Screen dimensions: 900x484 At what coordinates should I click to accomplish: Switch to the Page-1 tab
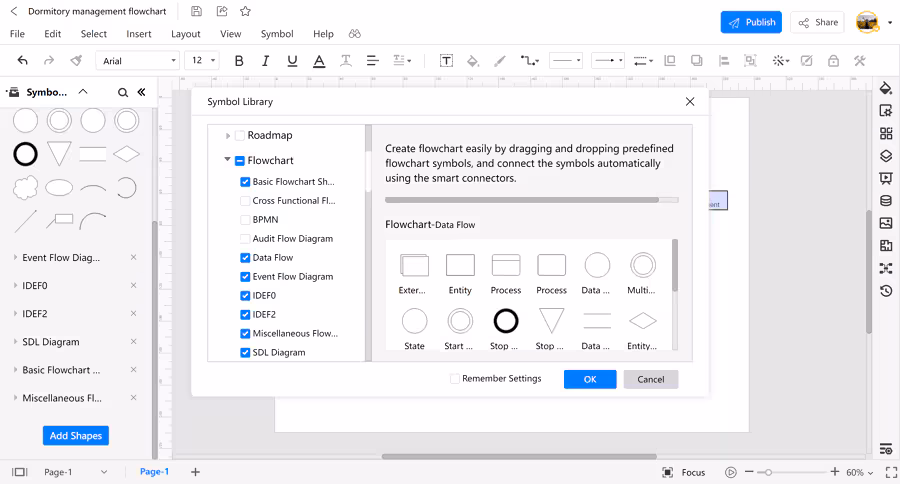tap(154, 471)
